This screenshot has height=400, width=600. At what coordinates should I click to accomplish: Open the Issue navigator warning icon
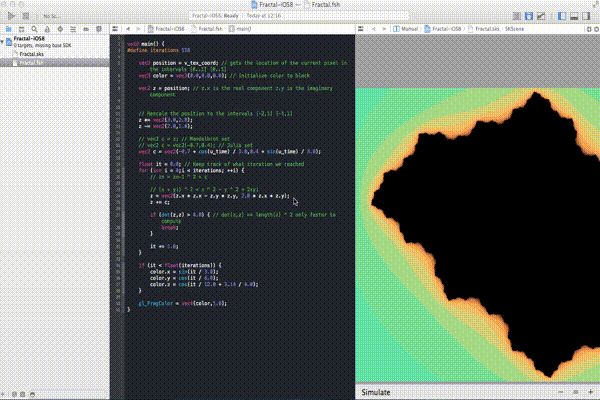pos(47,29)
